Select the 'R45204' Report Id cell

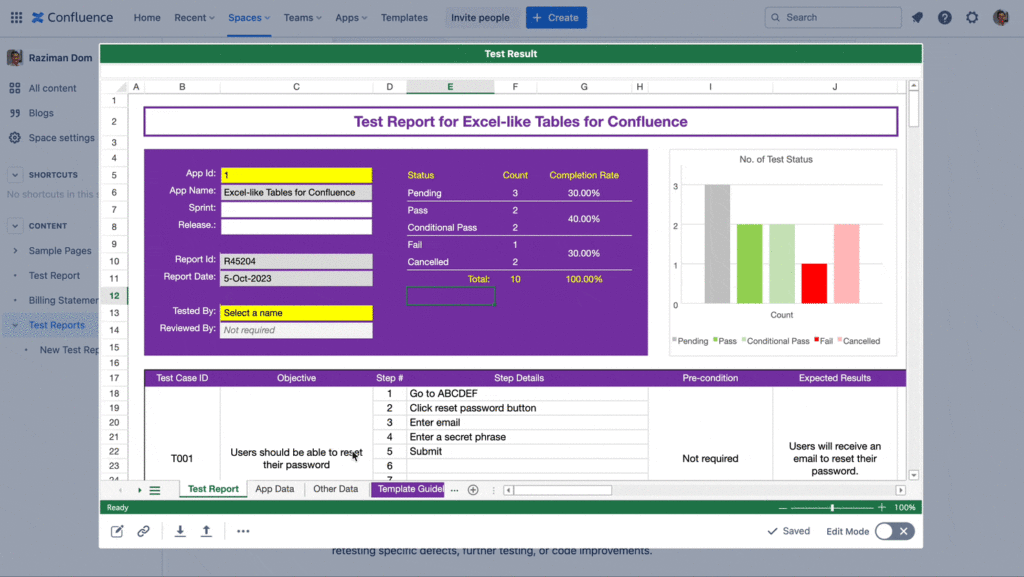(296, 261)
